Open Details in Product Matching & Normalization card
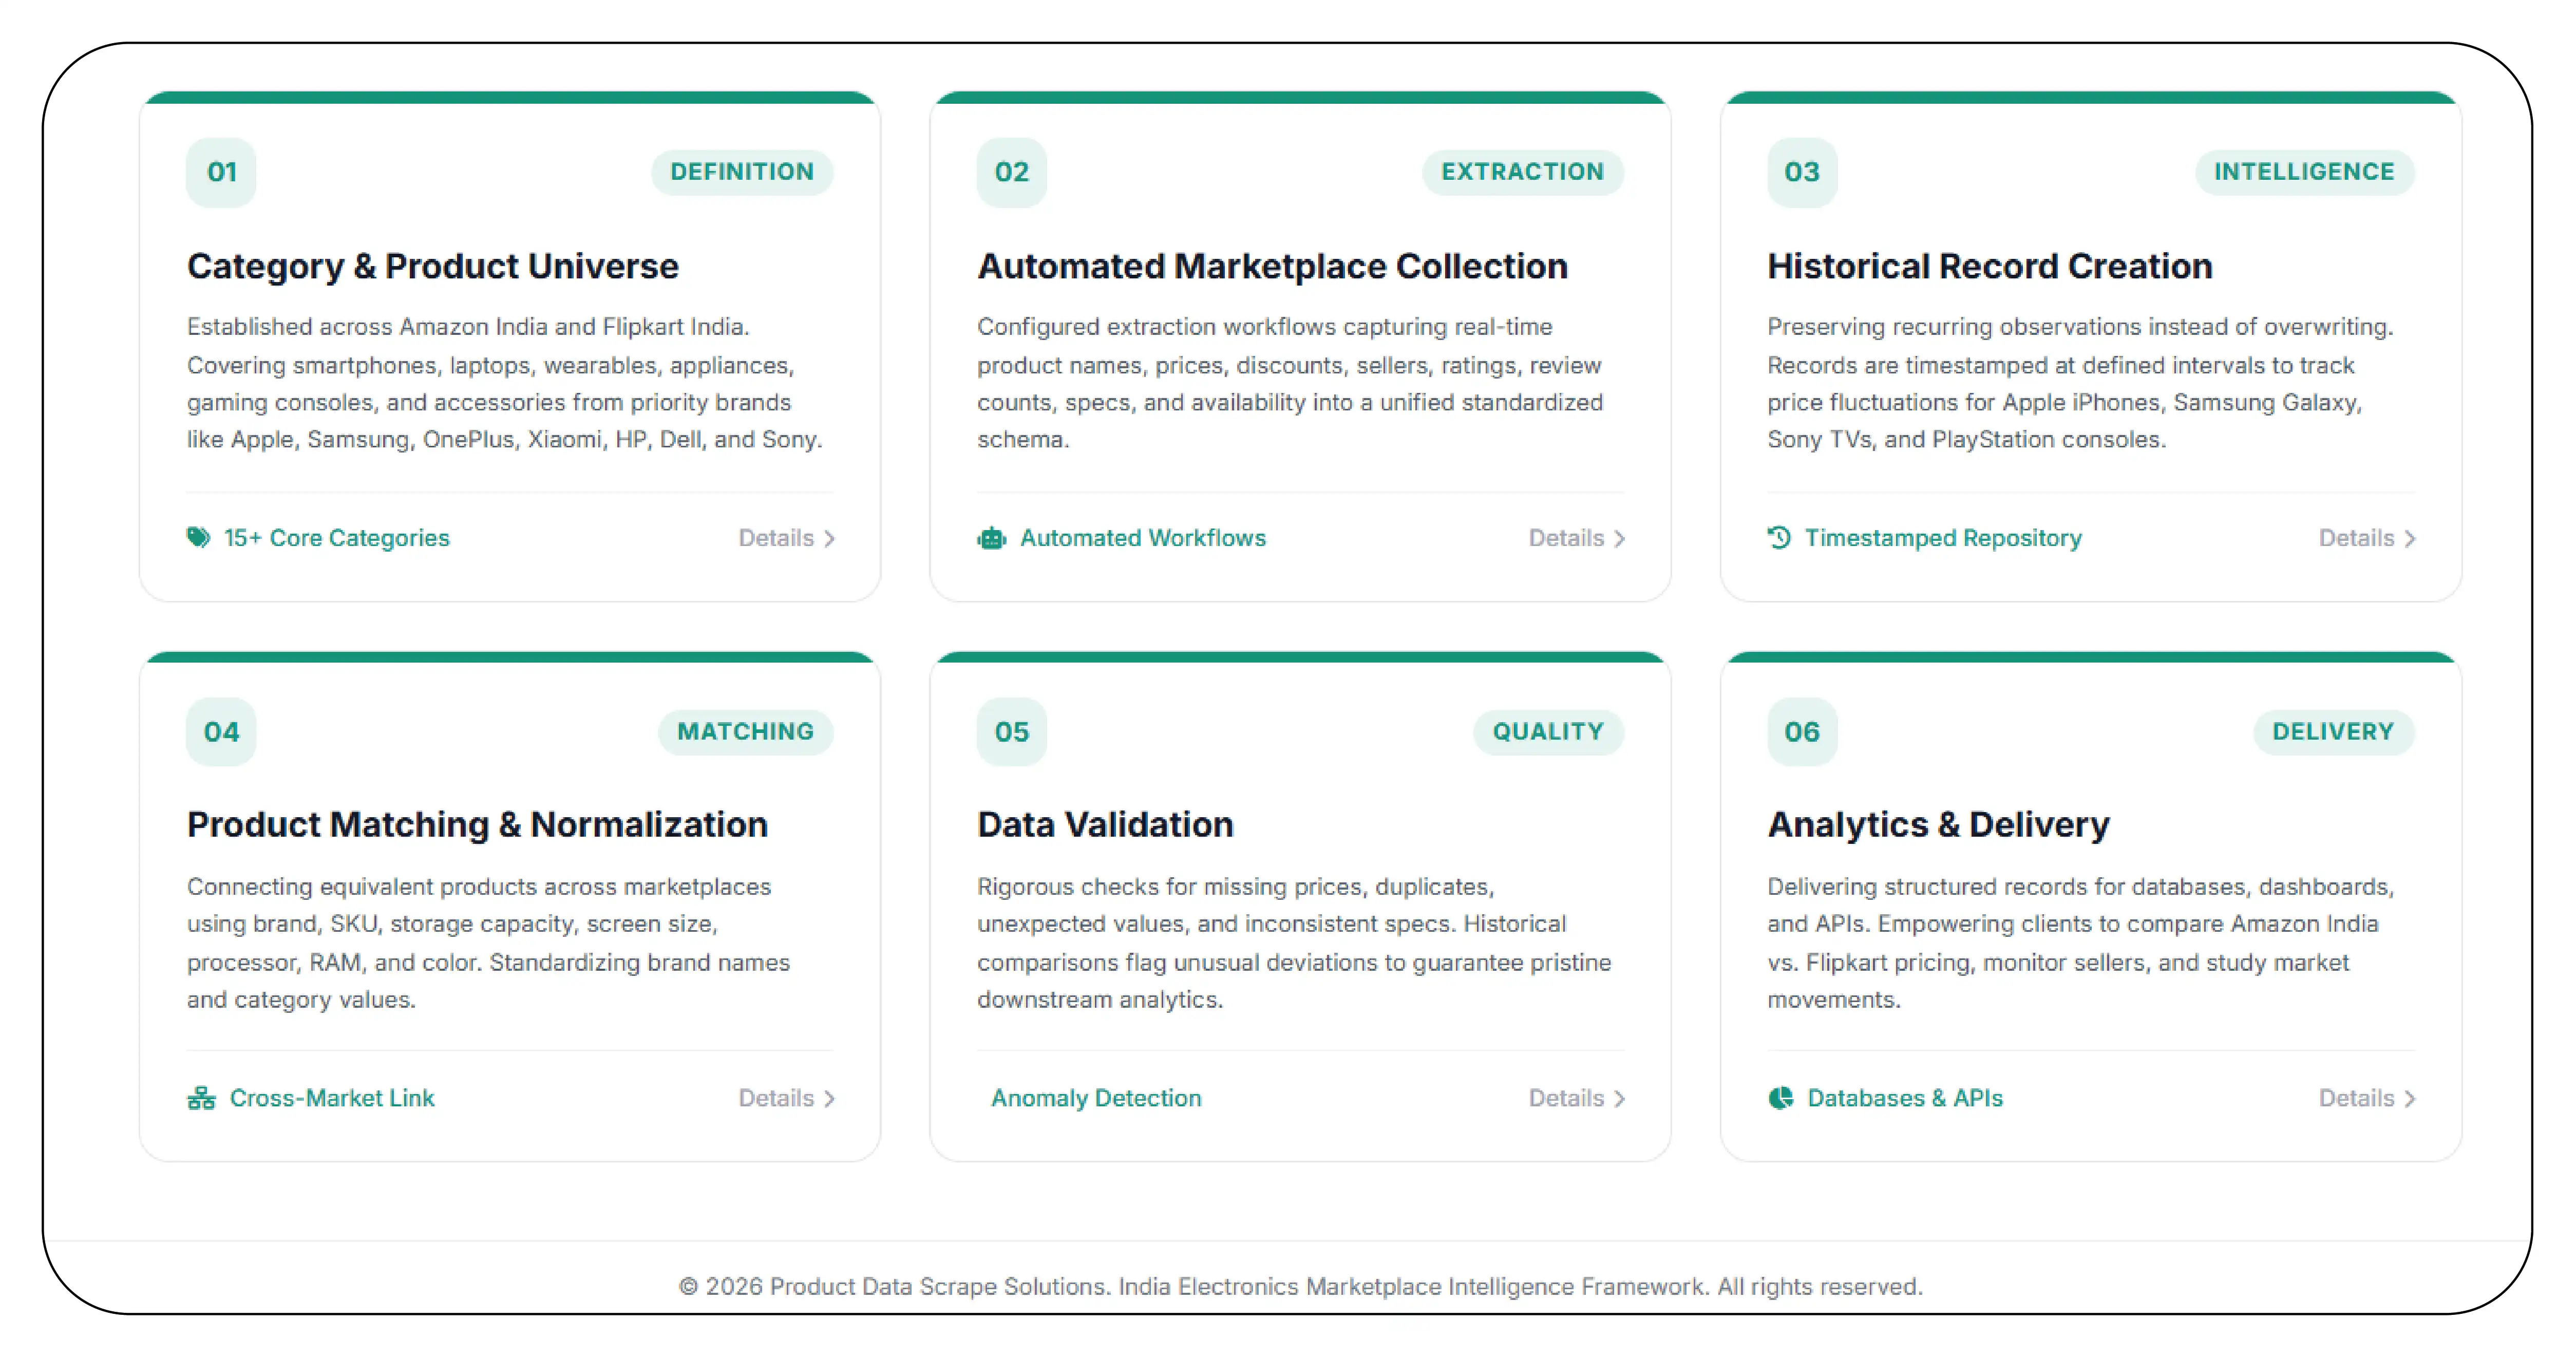Viewport: 2576px width, 1357px height. [787, 1098]
